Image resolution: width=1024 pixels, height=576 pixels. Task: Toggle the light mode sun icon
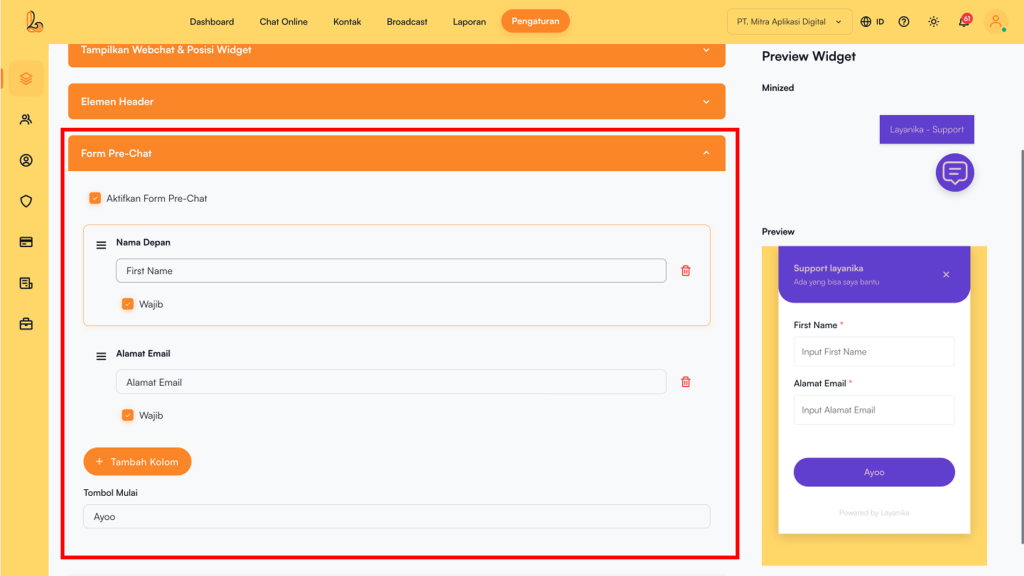(933, 21)
